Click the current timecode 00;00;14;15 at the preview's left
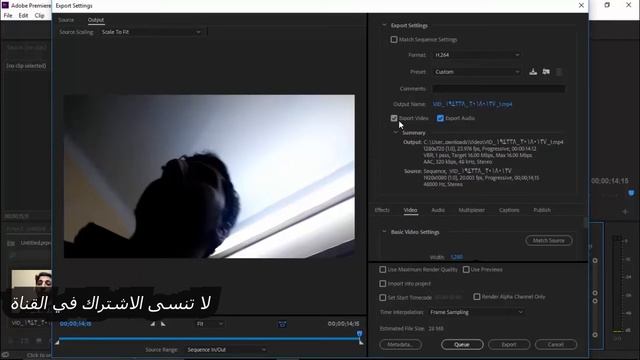This screenshot has height=360, width=640. coord(76,324)
